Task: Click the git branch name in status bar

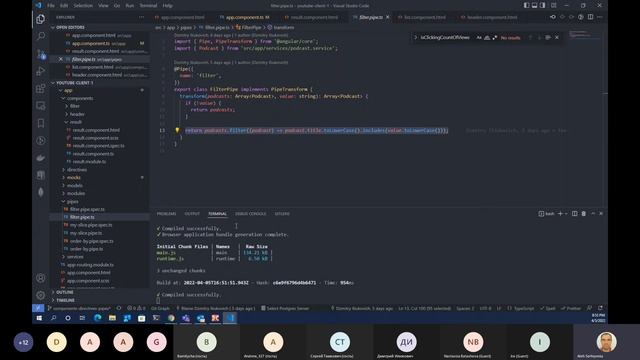Action: [79, 308]
